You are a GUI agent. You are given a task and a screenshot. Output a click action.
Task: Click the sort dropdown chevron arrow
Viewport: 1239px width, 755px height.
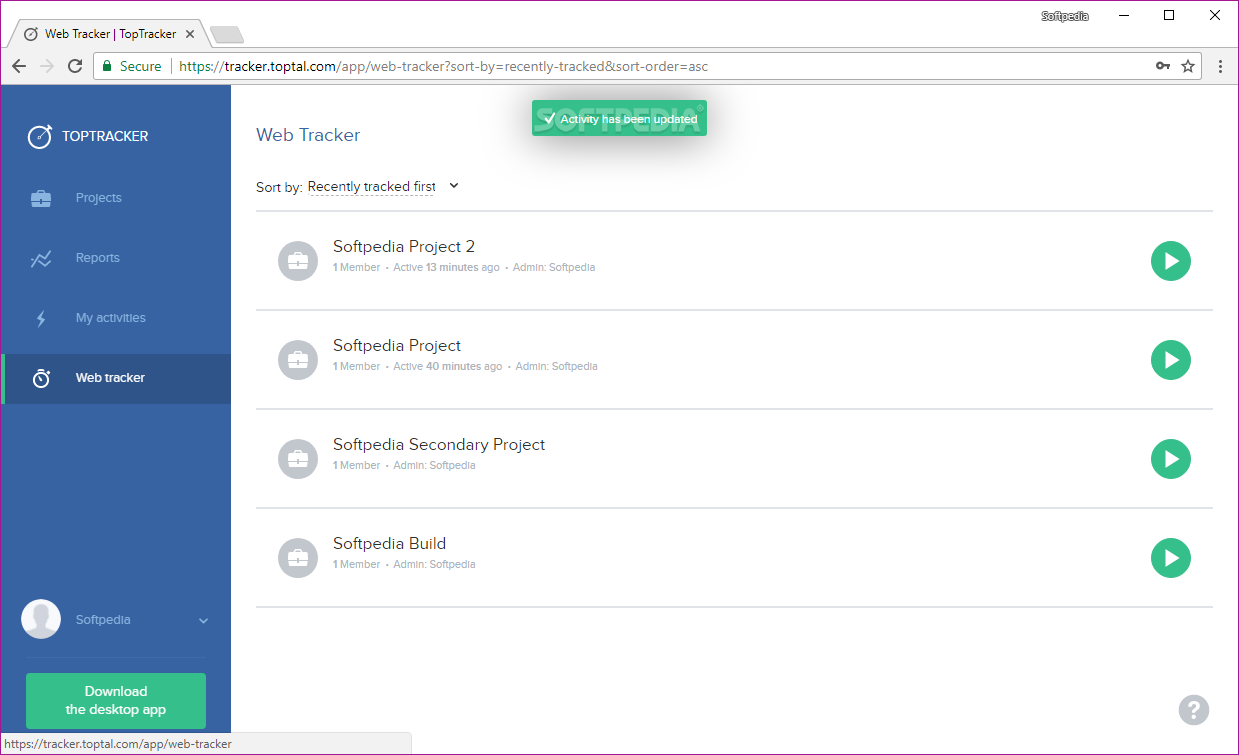click(x=454, y=185)
